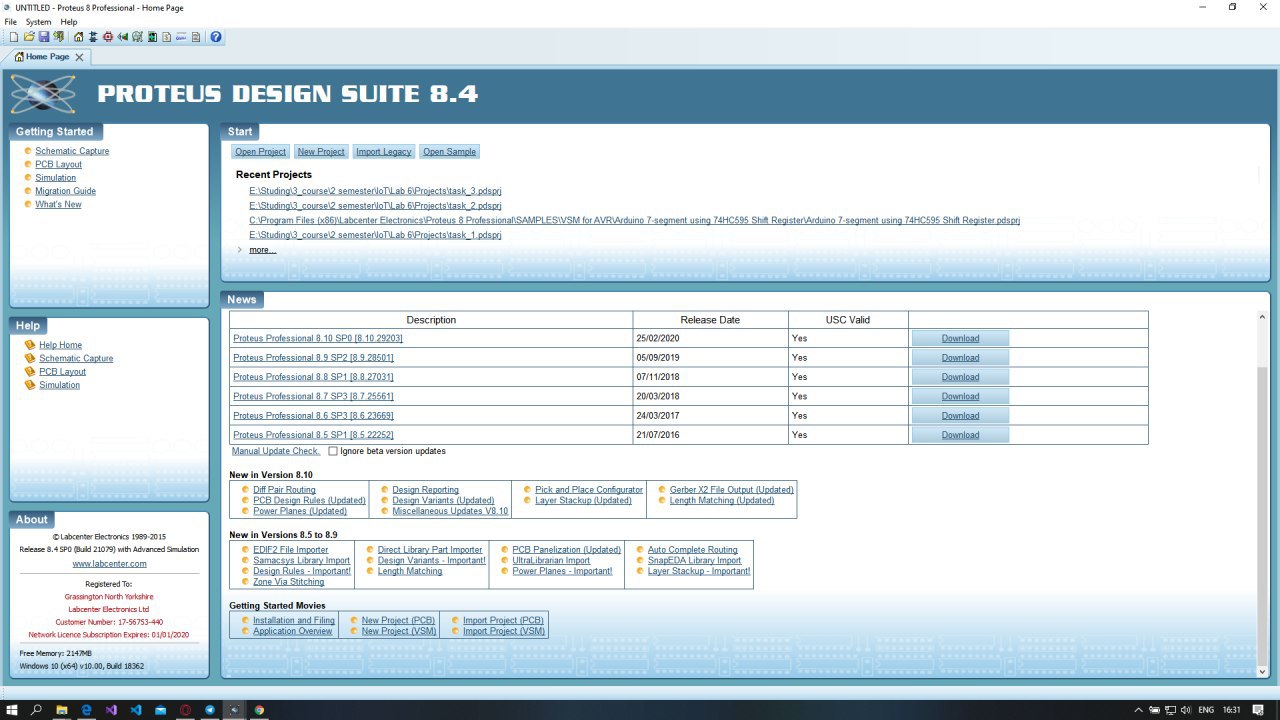1280x720 pixels.
Task: Download Proteus Professional 8.10 SP0
Action: point(960,338)
